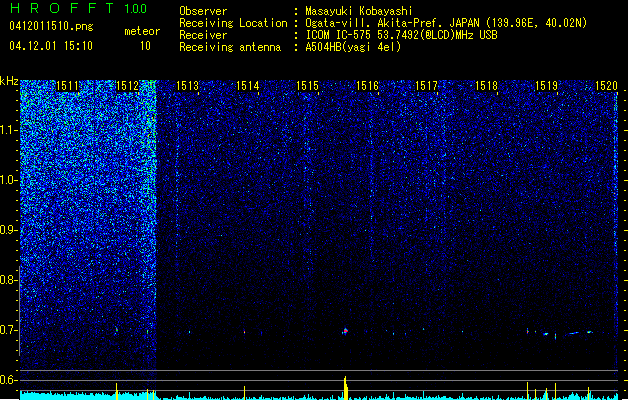Select the observer name Masayuki Kobayashi
629x400 pixels.
(358, 11)
